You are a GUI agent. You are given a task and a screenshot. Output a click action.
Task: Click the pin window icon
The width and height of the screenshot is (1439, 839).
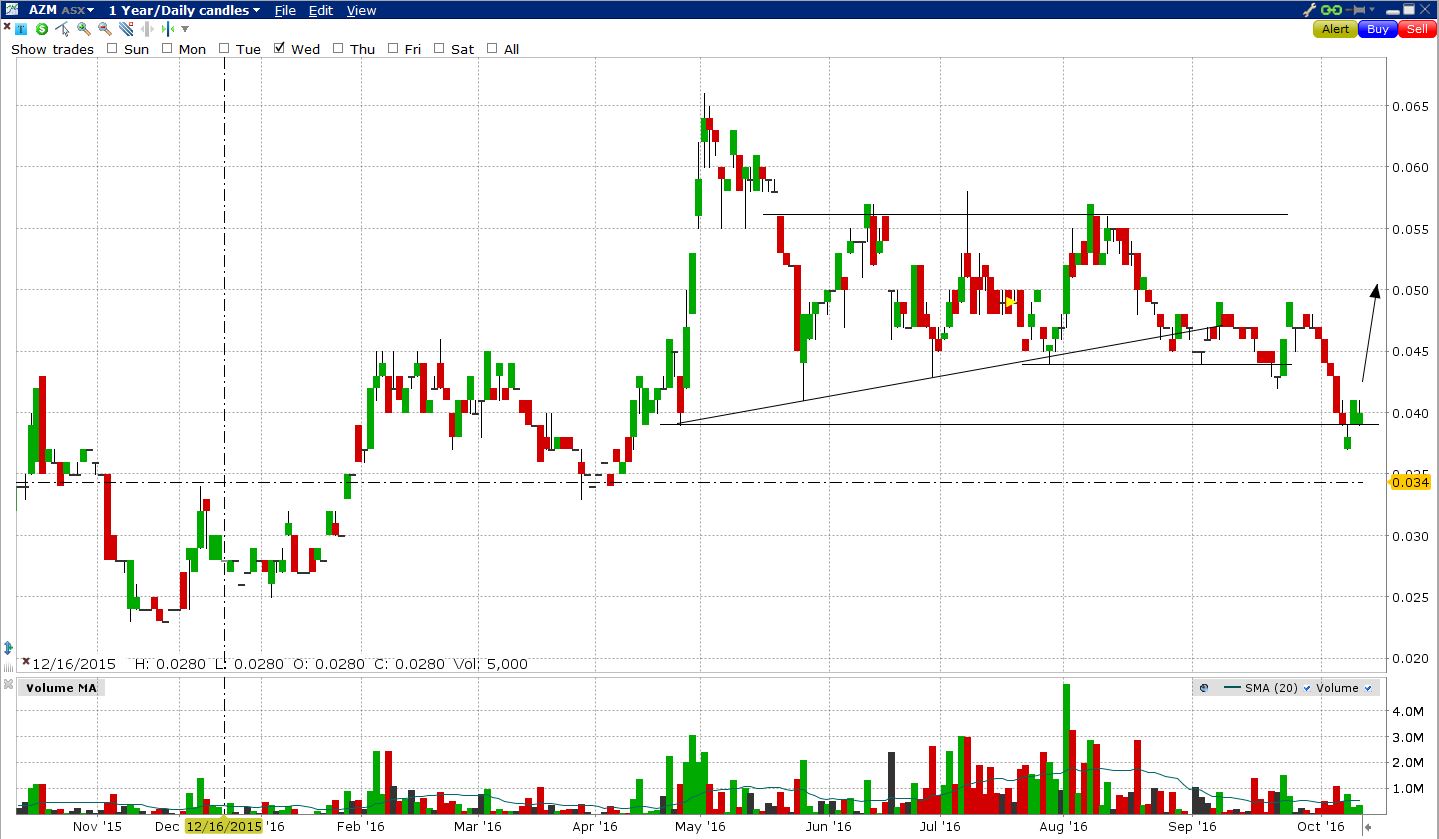coord(1355,10)
